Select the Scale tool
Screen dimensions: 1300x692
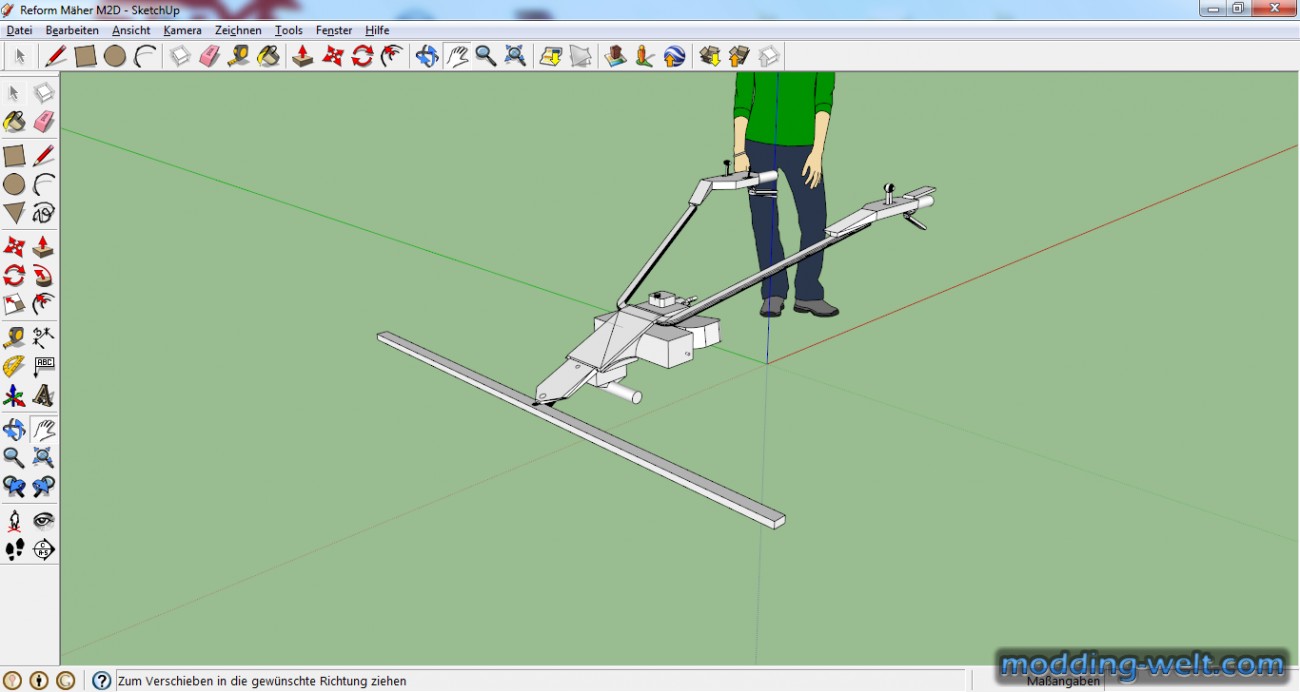(14, 304)
